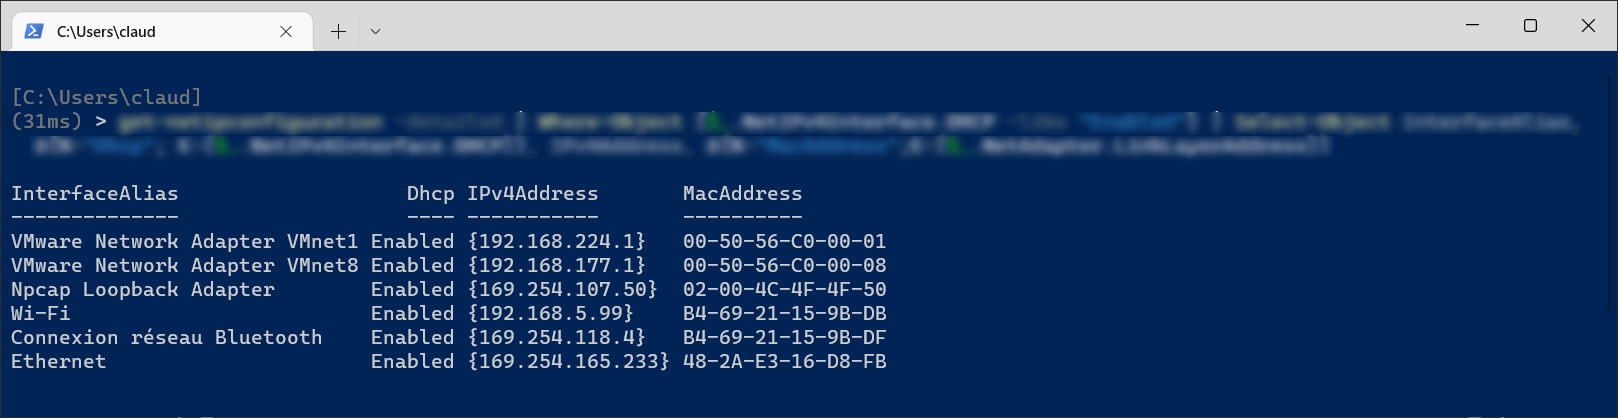Click the prompt path [C:\Users\claud]
The image size is (1618, 418).
pos(107,97)
